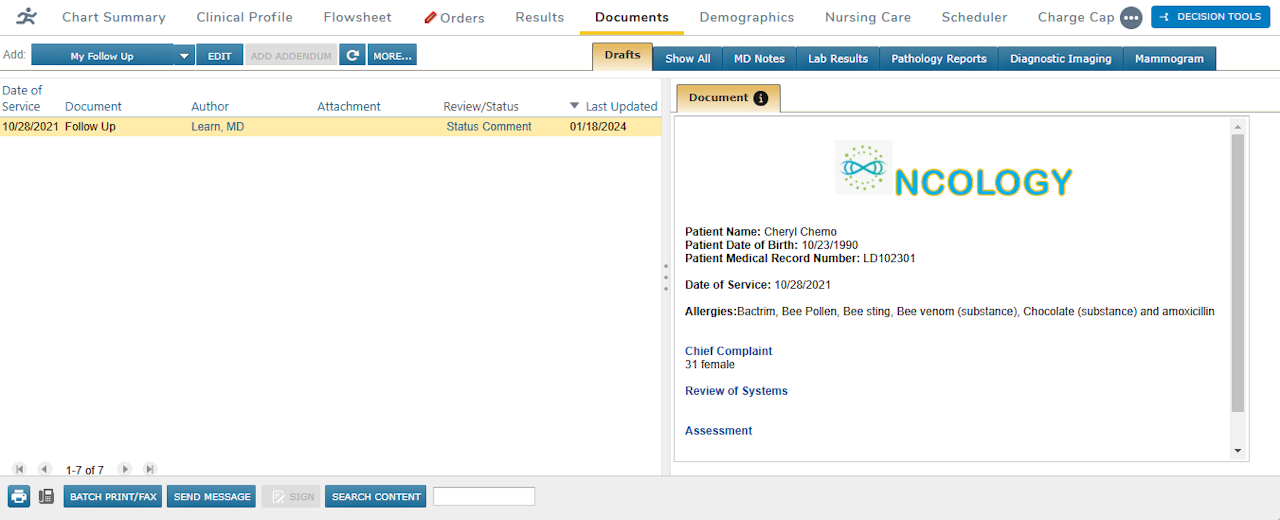
Task: Click the SIGN button
Action: [x=291, y=496]
